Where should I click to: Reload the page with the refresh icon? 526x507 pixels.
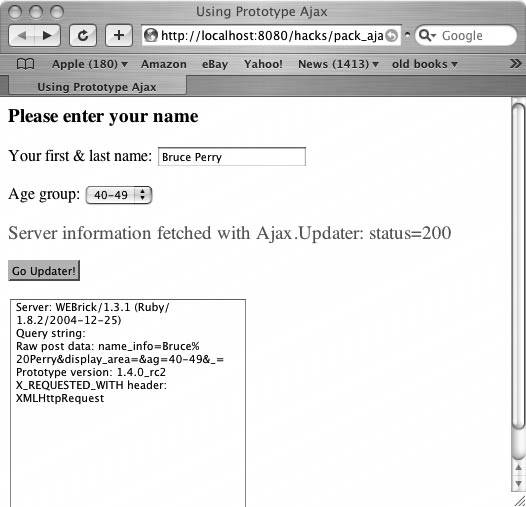(83, 36)
